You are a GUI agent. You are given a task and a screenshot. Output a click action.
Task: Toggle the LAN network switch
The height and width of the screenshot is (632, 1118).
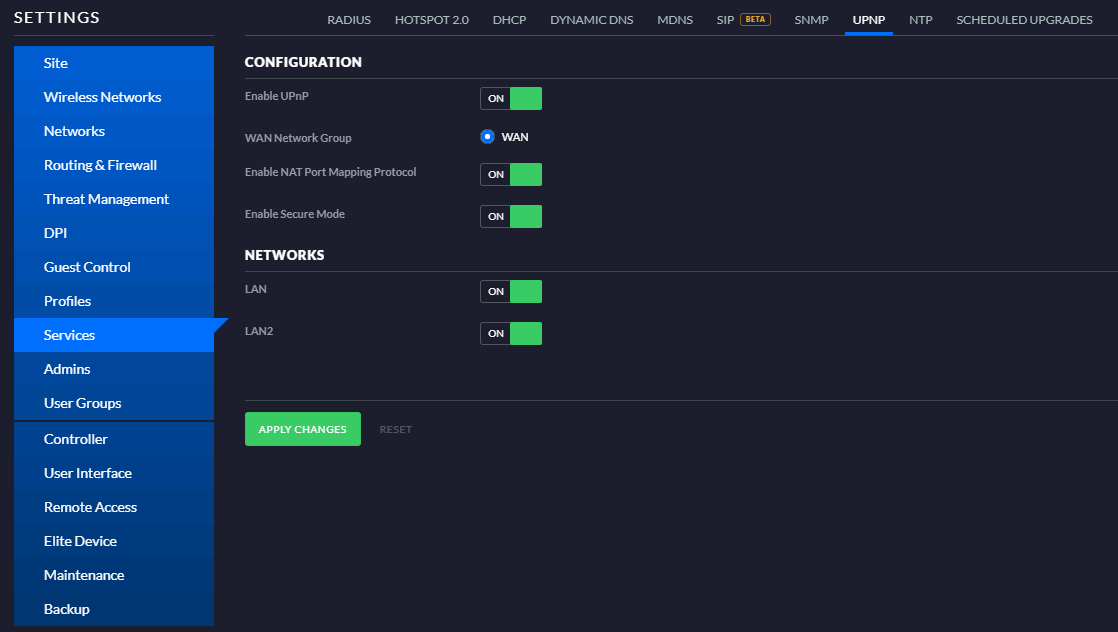pos(511,292)
